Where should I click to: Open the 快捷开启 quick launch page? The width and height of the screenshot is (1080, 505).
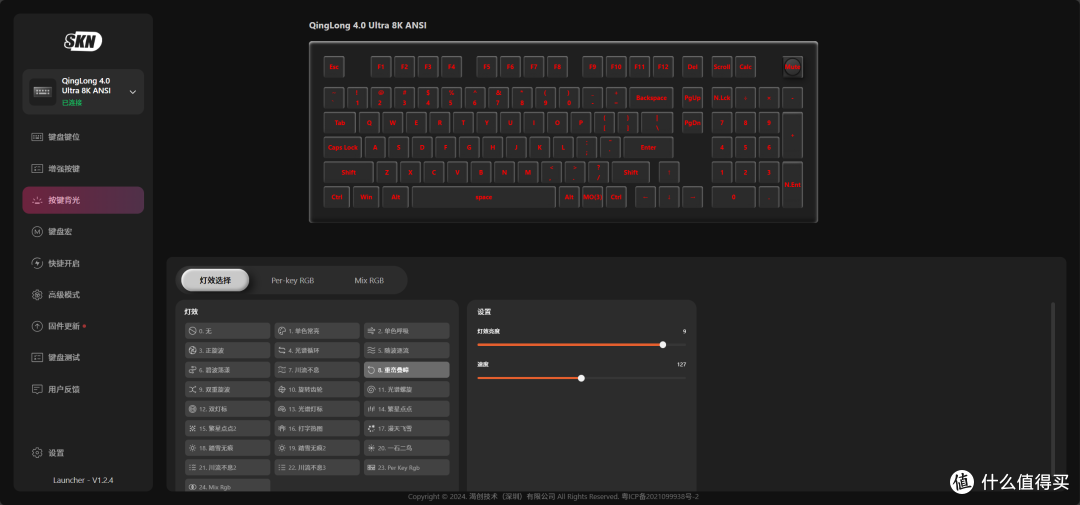(83, 263)
